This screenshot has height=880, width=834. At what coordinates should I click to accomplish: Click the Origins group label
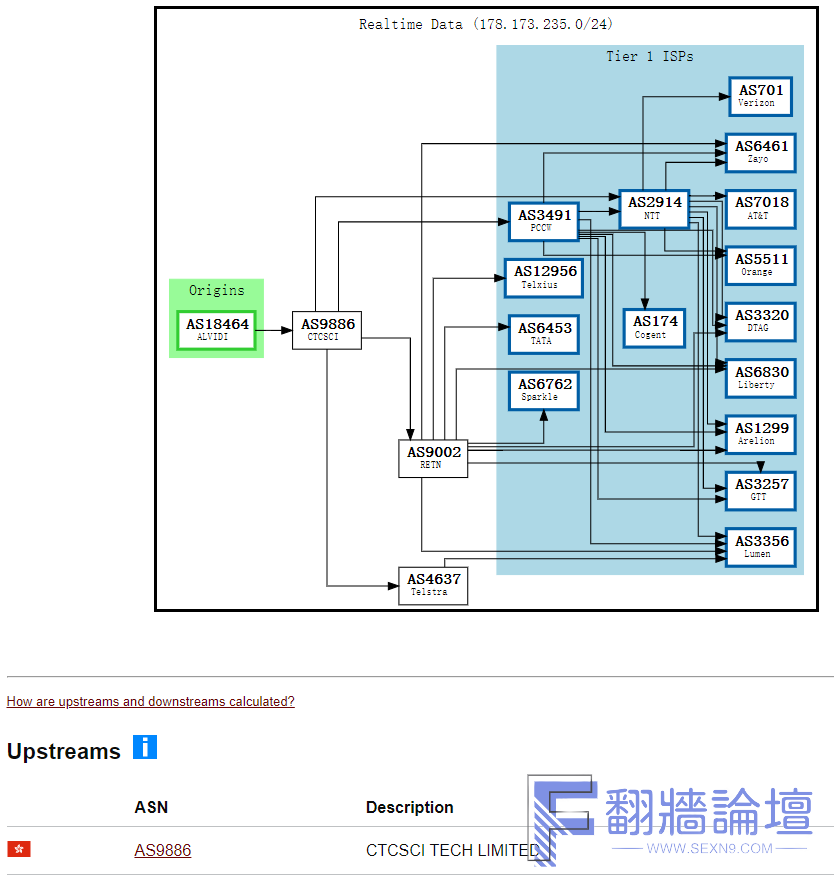pos(217,290)
